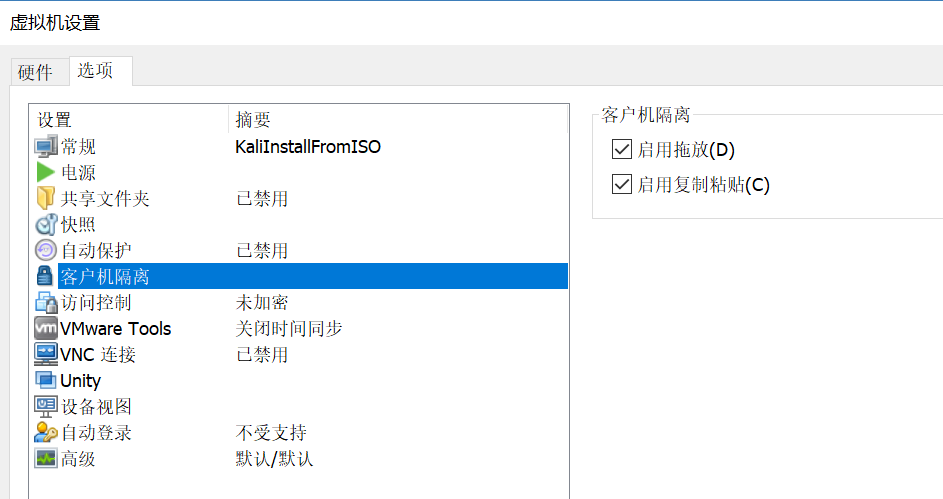Click the 高级 chart icon

click(46, 459)
